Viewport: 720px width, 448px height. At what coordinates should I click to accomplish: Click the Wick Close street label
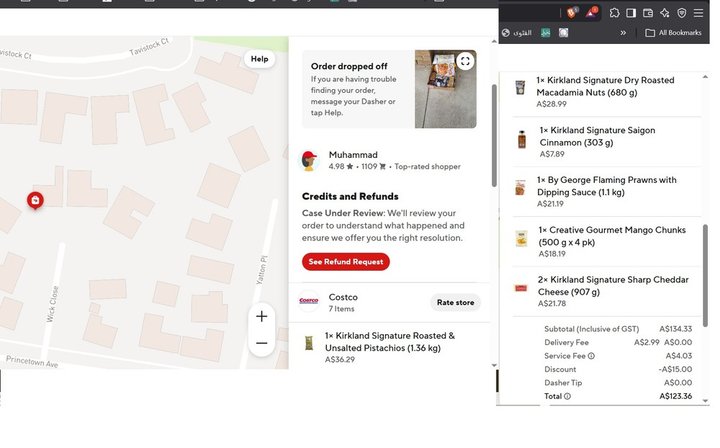(52, 303)
